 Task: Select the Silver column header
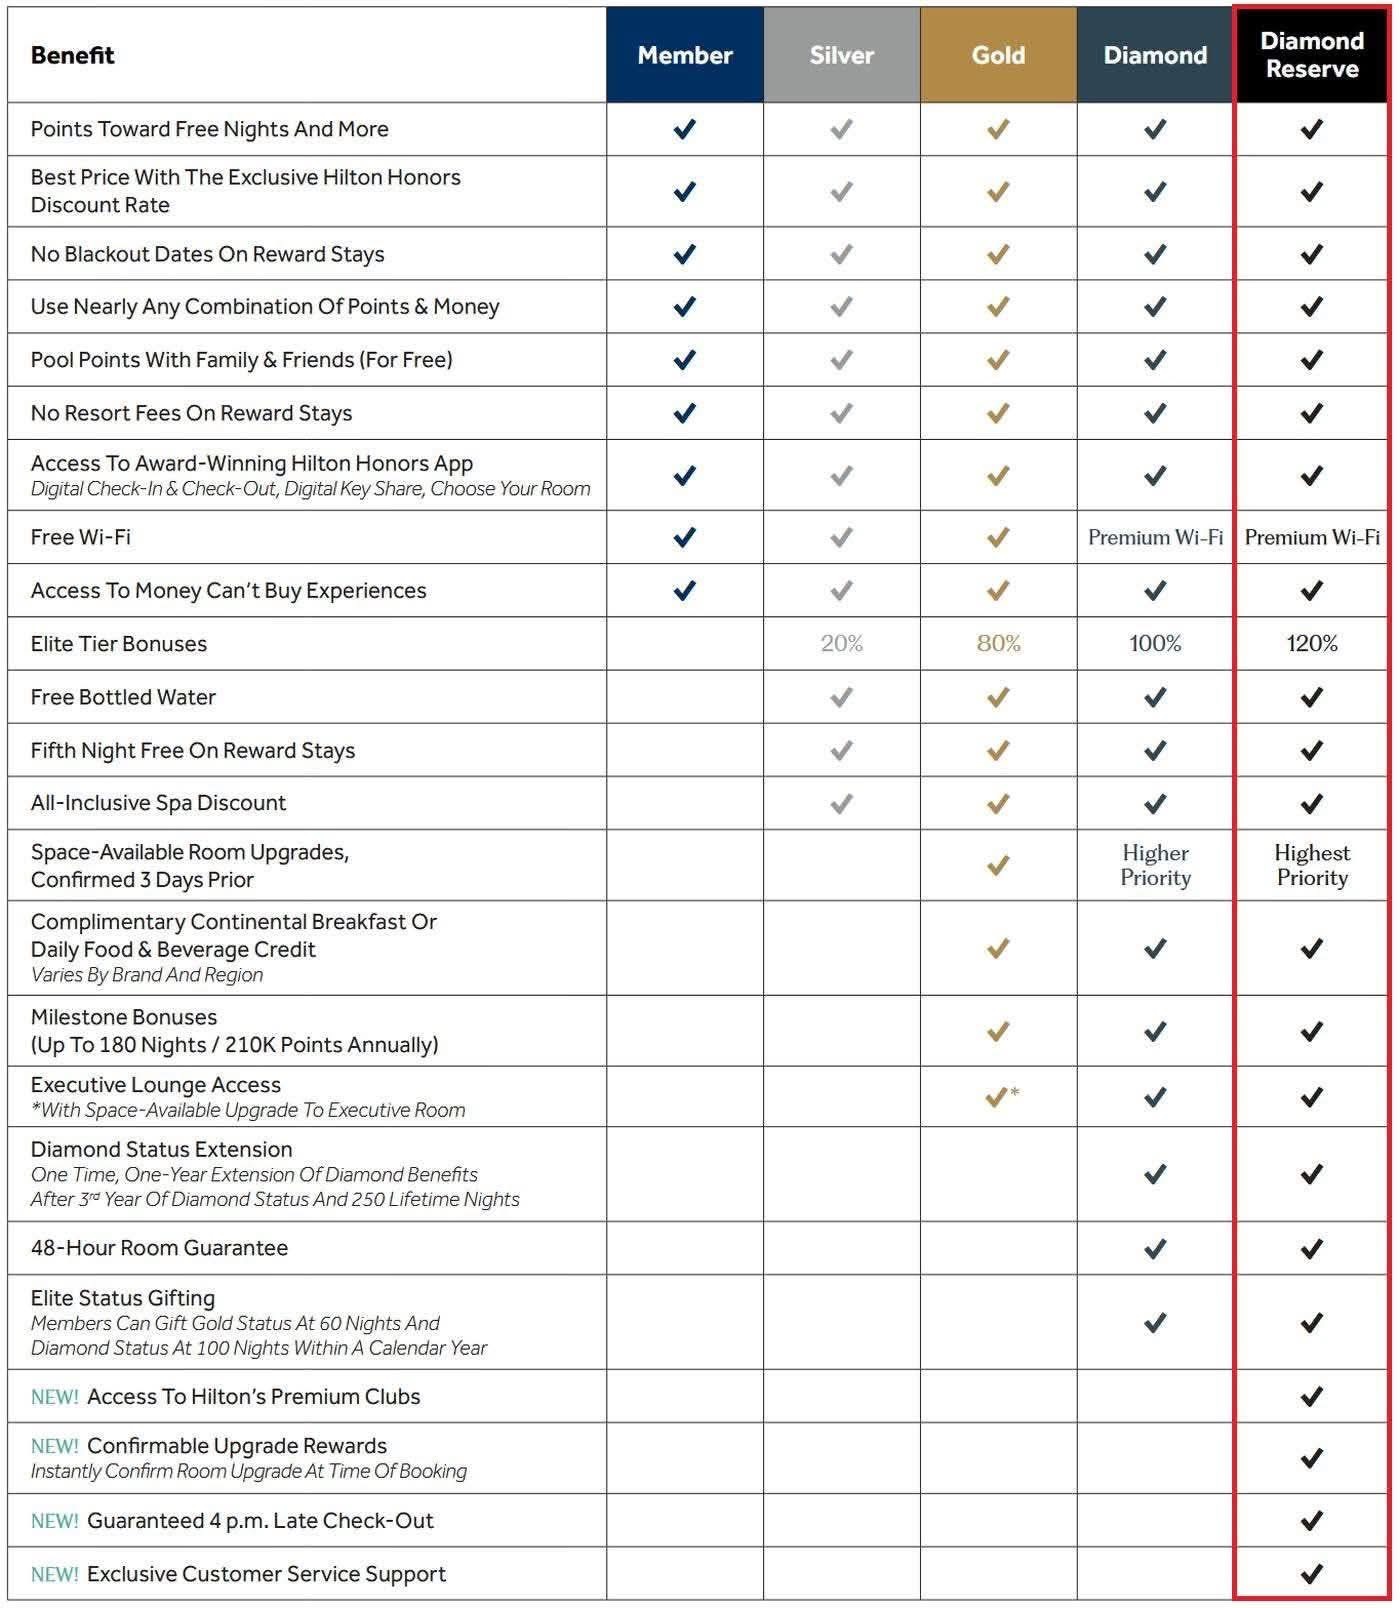[841, 55]
